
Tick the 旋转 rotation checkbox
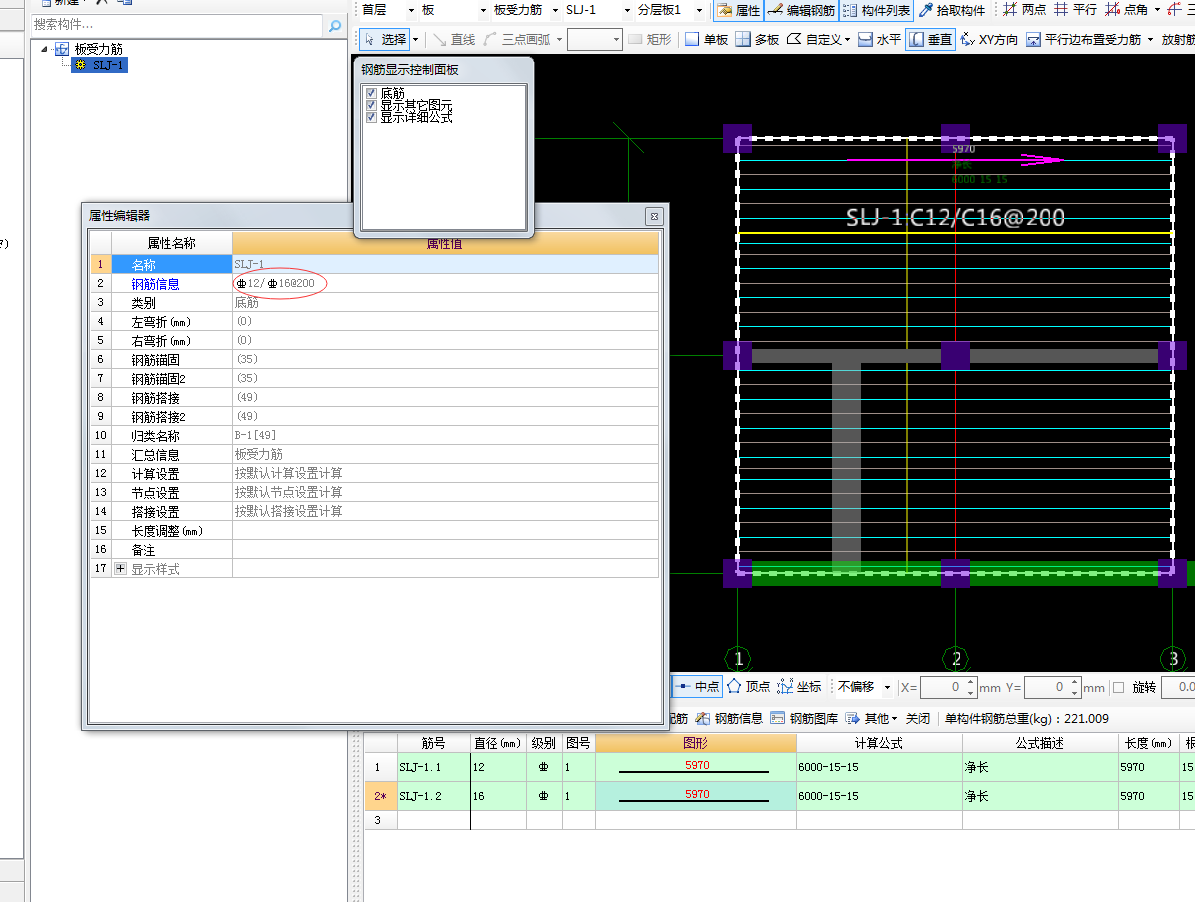click(1119, 687)
